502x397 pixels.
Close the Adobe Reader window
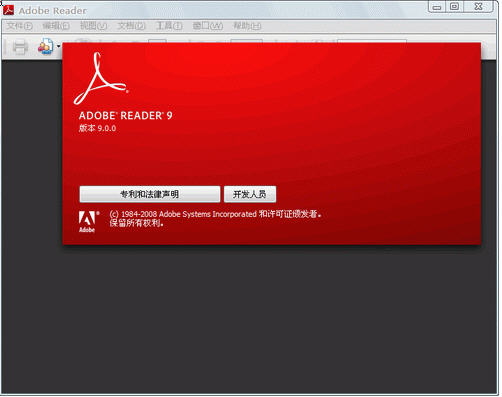point(479,7)
